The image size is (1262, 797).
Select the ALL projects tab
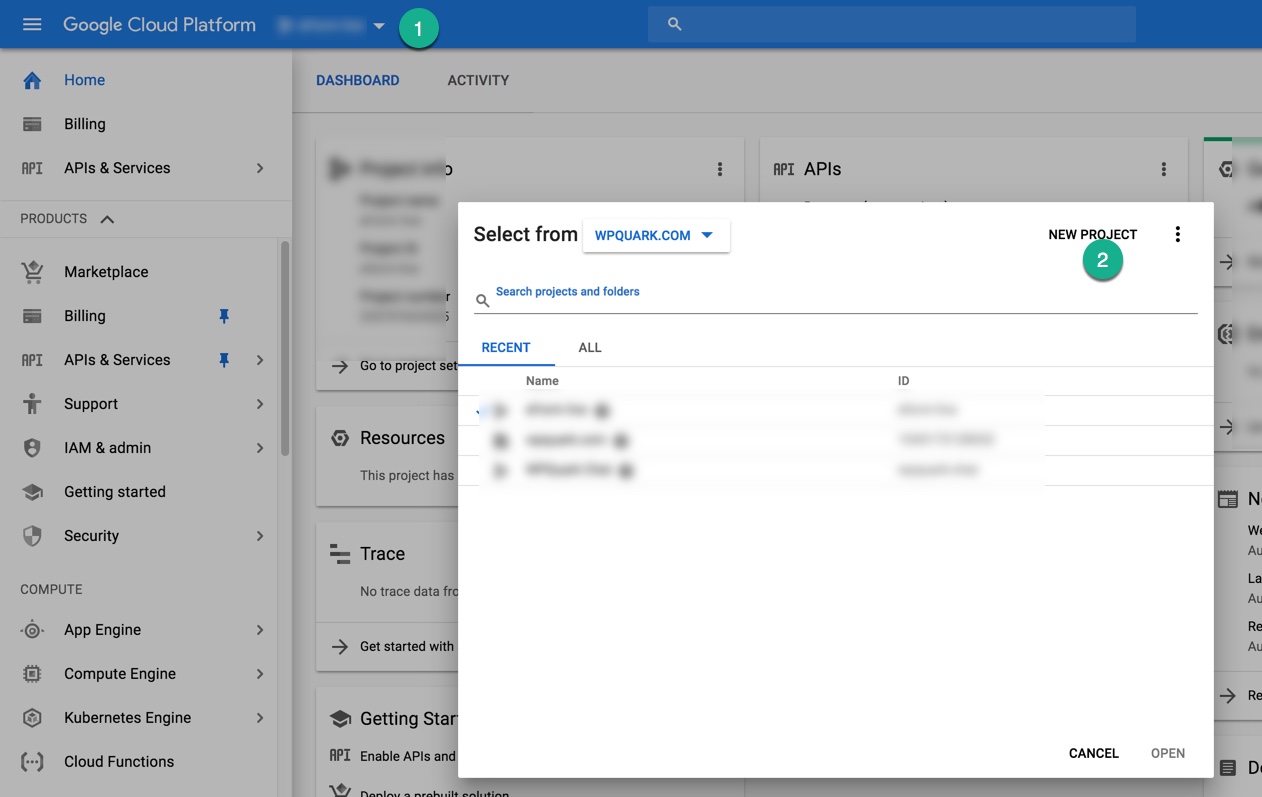(x=590, y=347)
